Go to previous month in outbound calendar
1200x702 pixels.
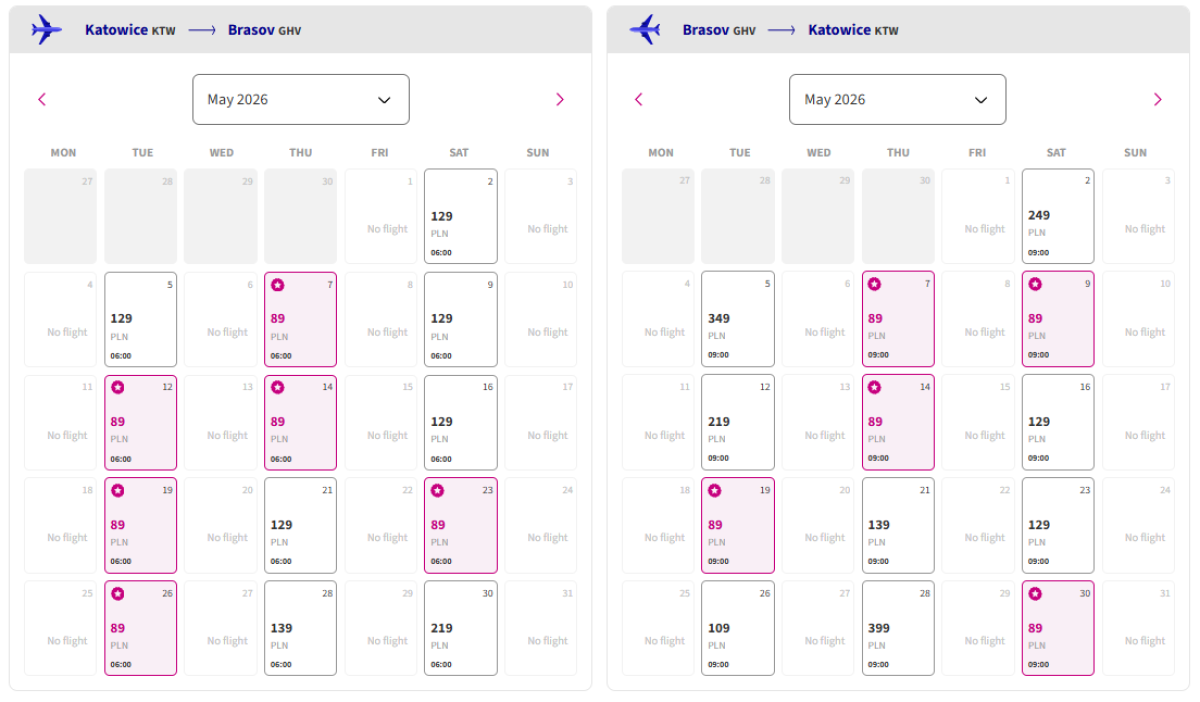coord(42,99)
